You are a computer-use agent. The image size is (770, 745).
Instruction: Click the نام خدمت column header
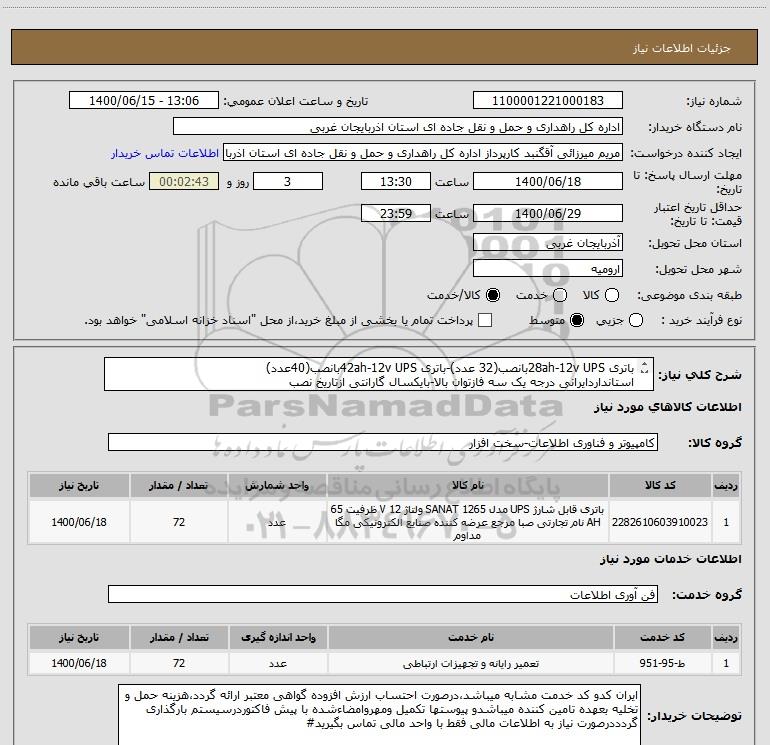pos(470,637)
